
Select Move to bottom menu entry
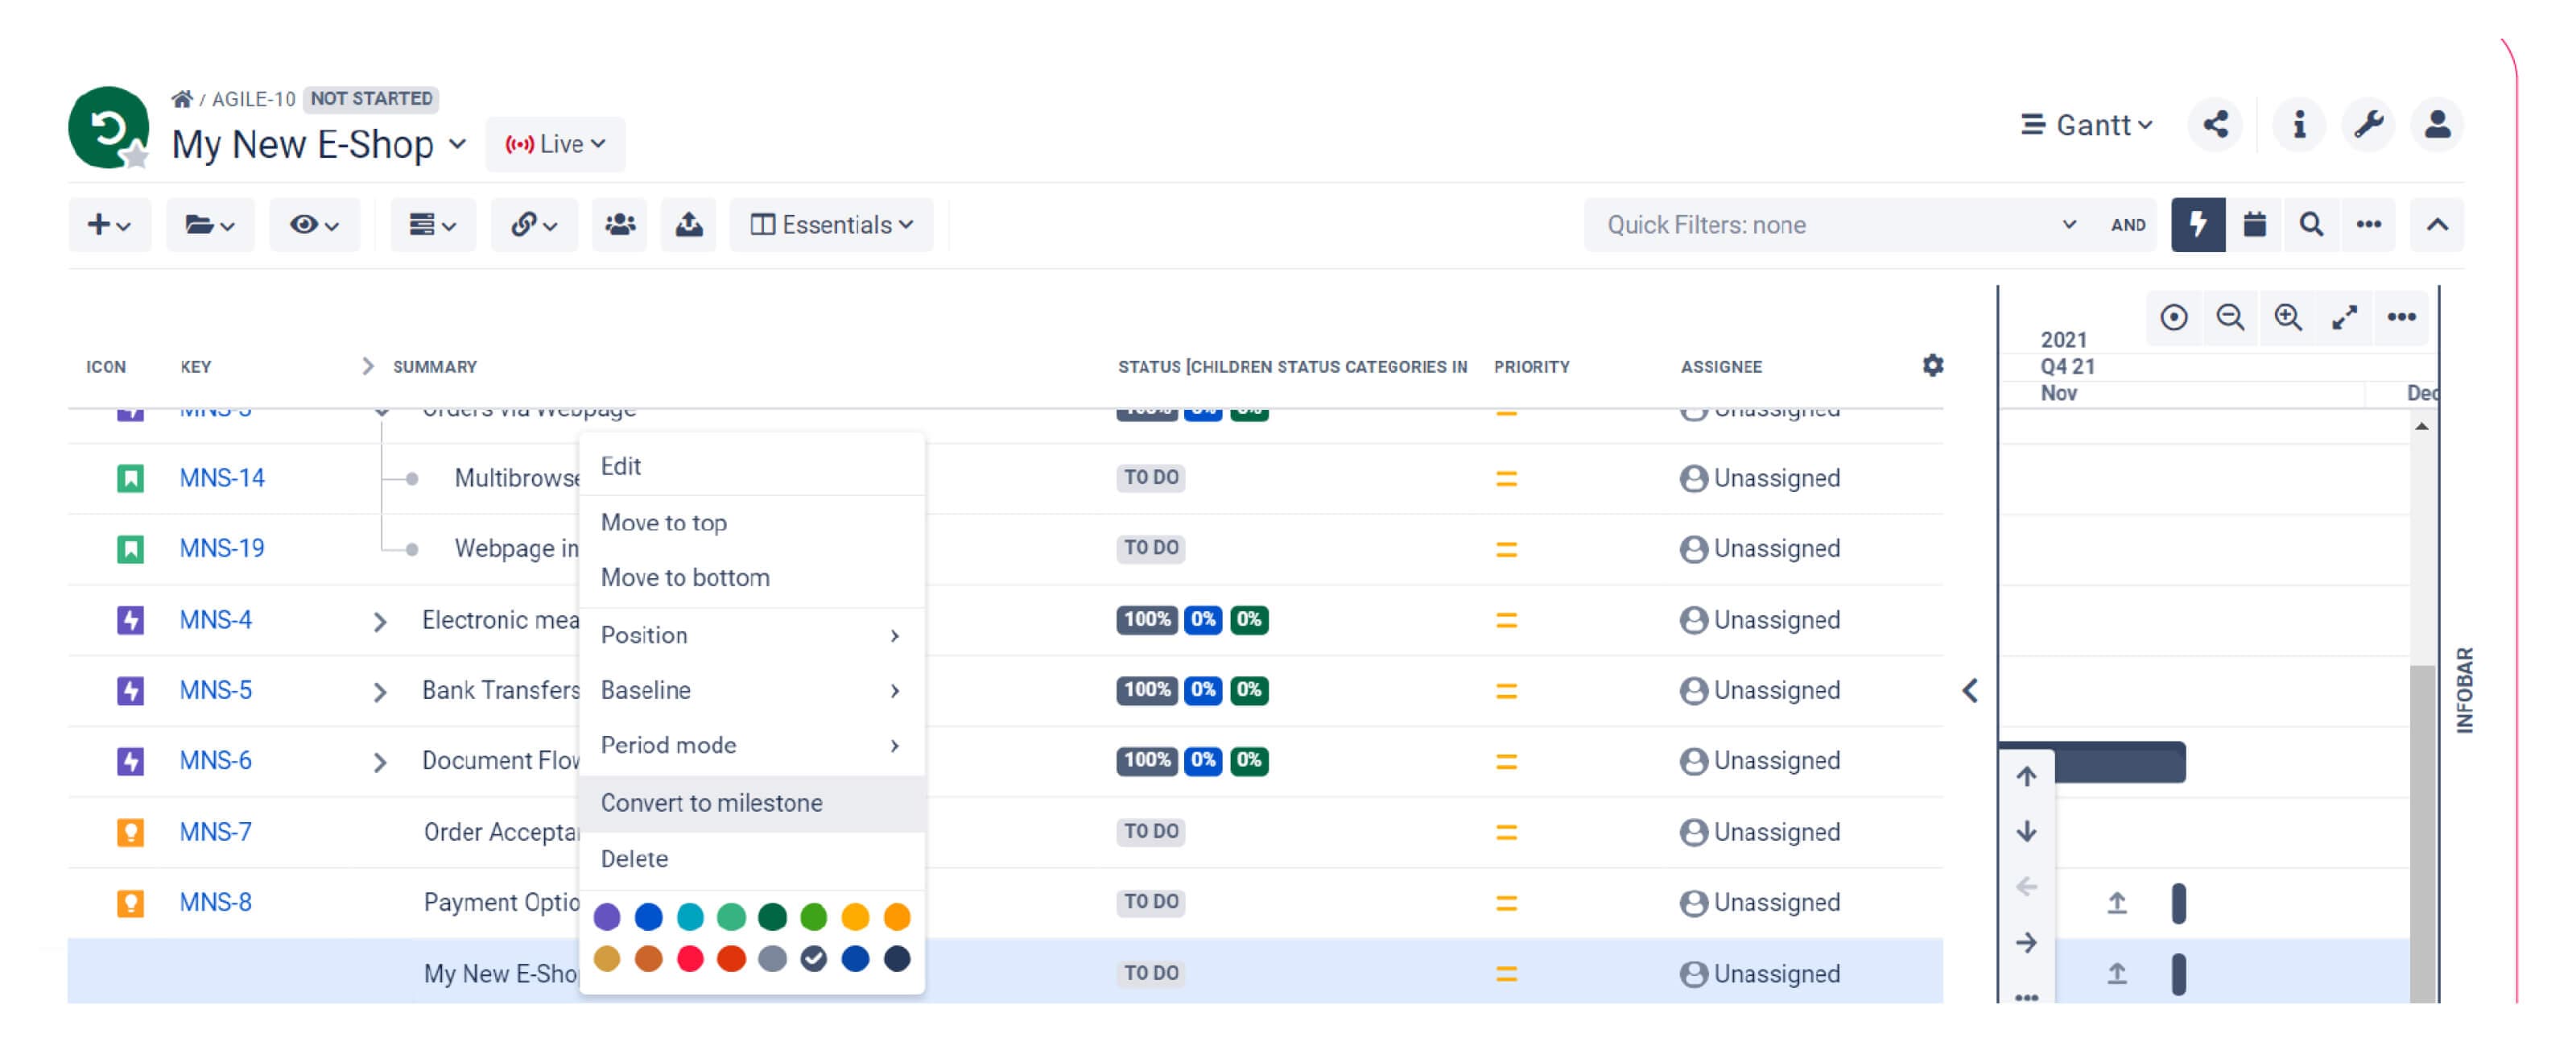(x=752, y=578)
